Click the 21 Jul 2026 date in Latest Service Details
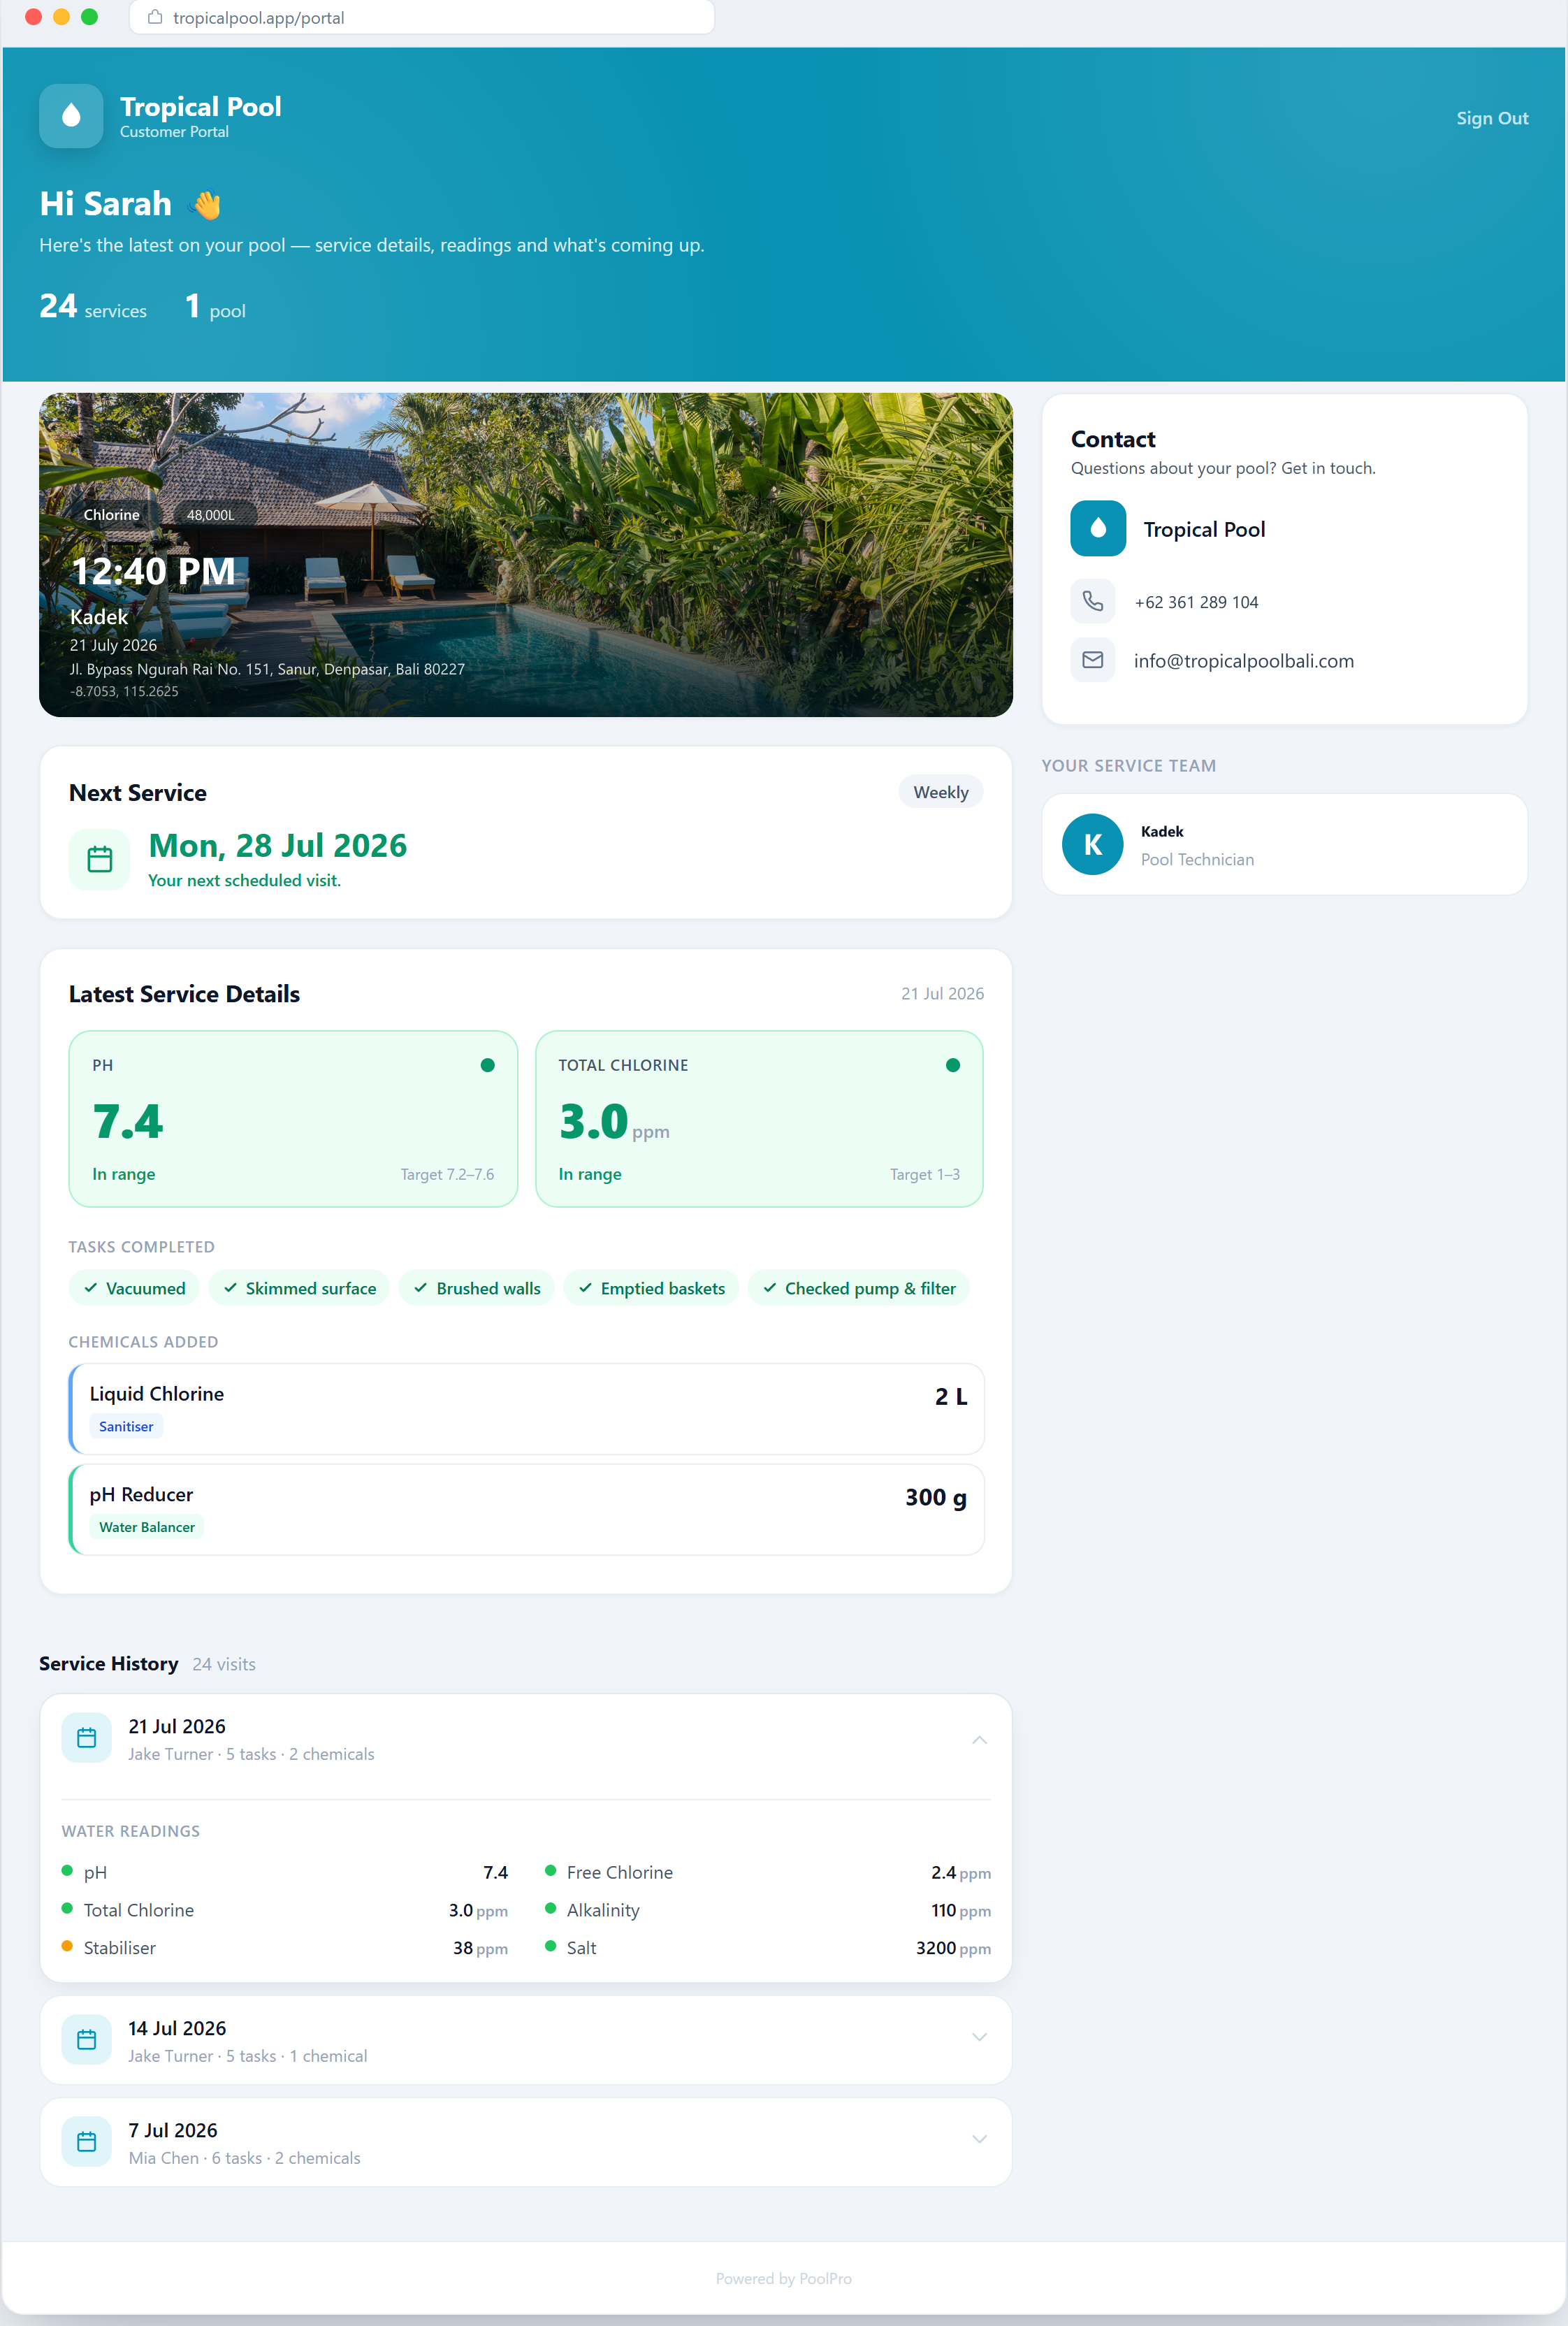The image size is (1568, 2326). (942, 993)
